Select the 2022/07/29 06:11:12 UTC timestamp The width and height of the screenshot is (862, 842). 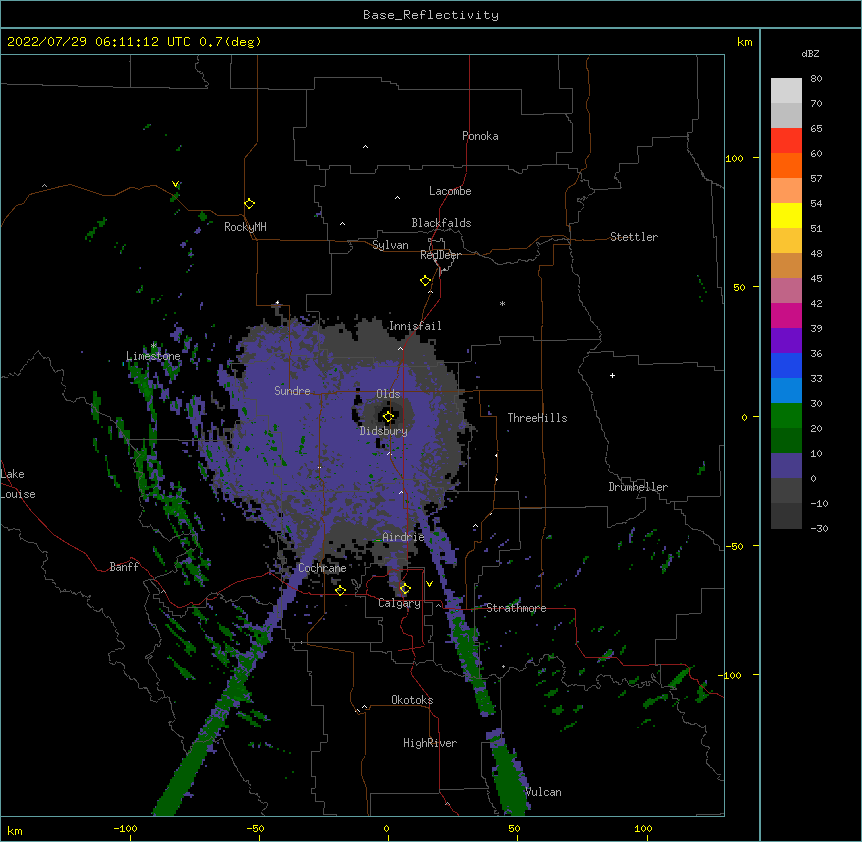pos(99,42)
